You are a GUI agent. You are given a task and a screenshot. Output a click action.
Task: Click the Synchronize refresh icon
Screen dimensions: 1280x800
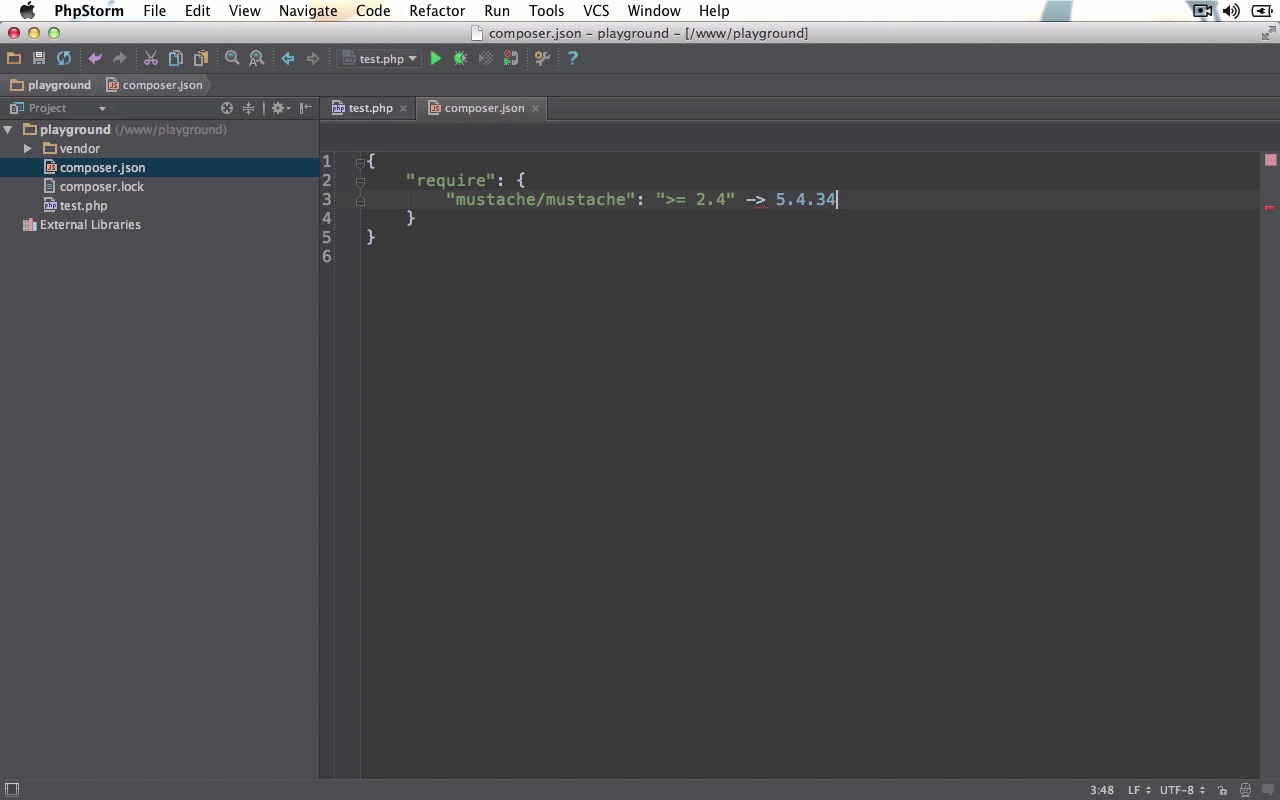pos(64,59)
